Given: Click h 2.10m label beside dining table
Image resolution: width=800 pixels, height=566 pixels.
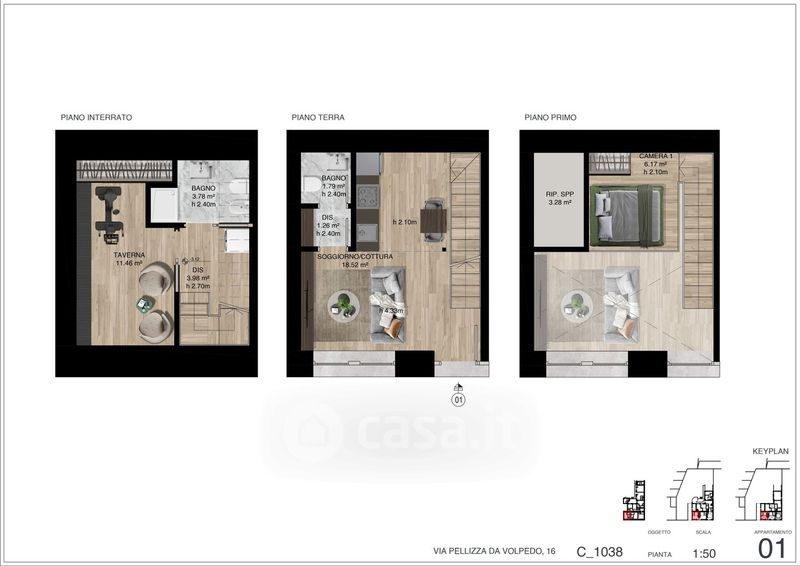Looking at the screenshot, I should (405, 222).
